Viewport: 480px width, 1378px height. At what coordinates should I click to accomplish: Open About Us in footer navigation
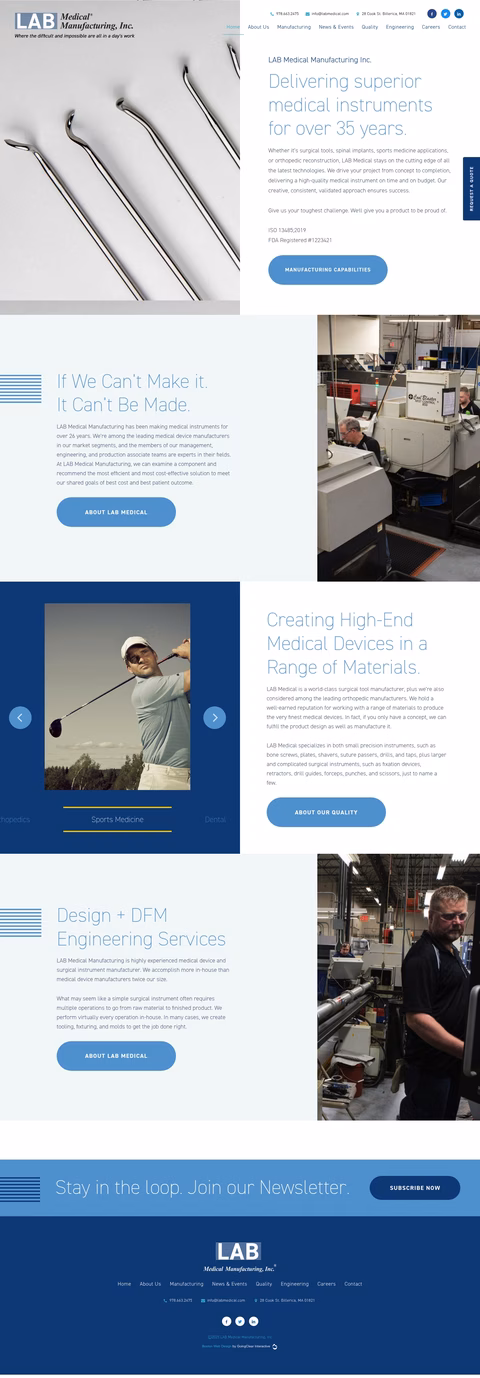pos(150,1284)
